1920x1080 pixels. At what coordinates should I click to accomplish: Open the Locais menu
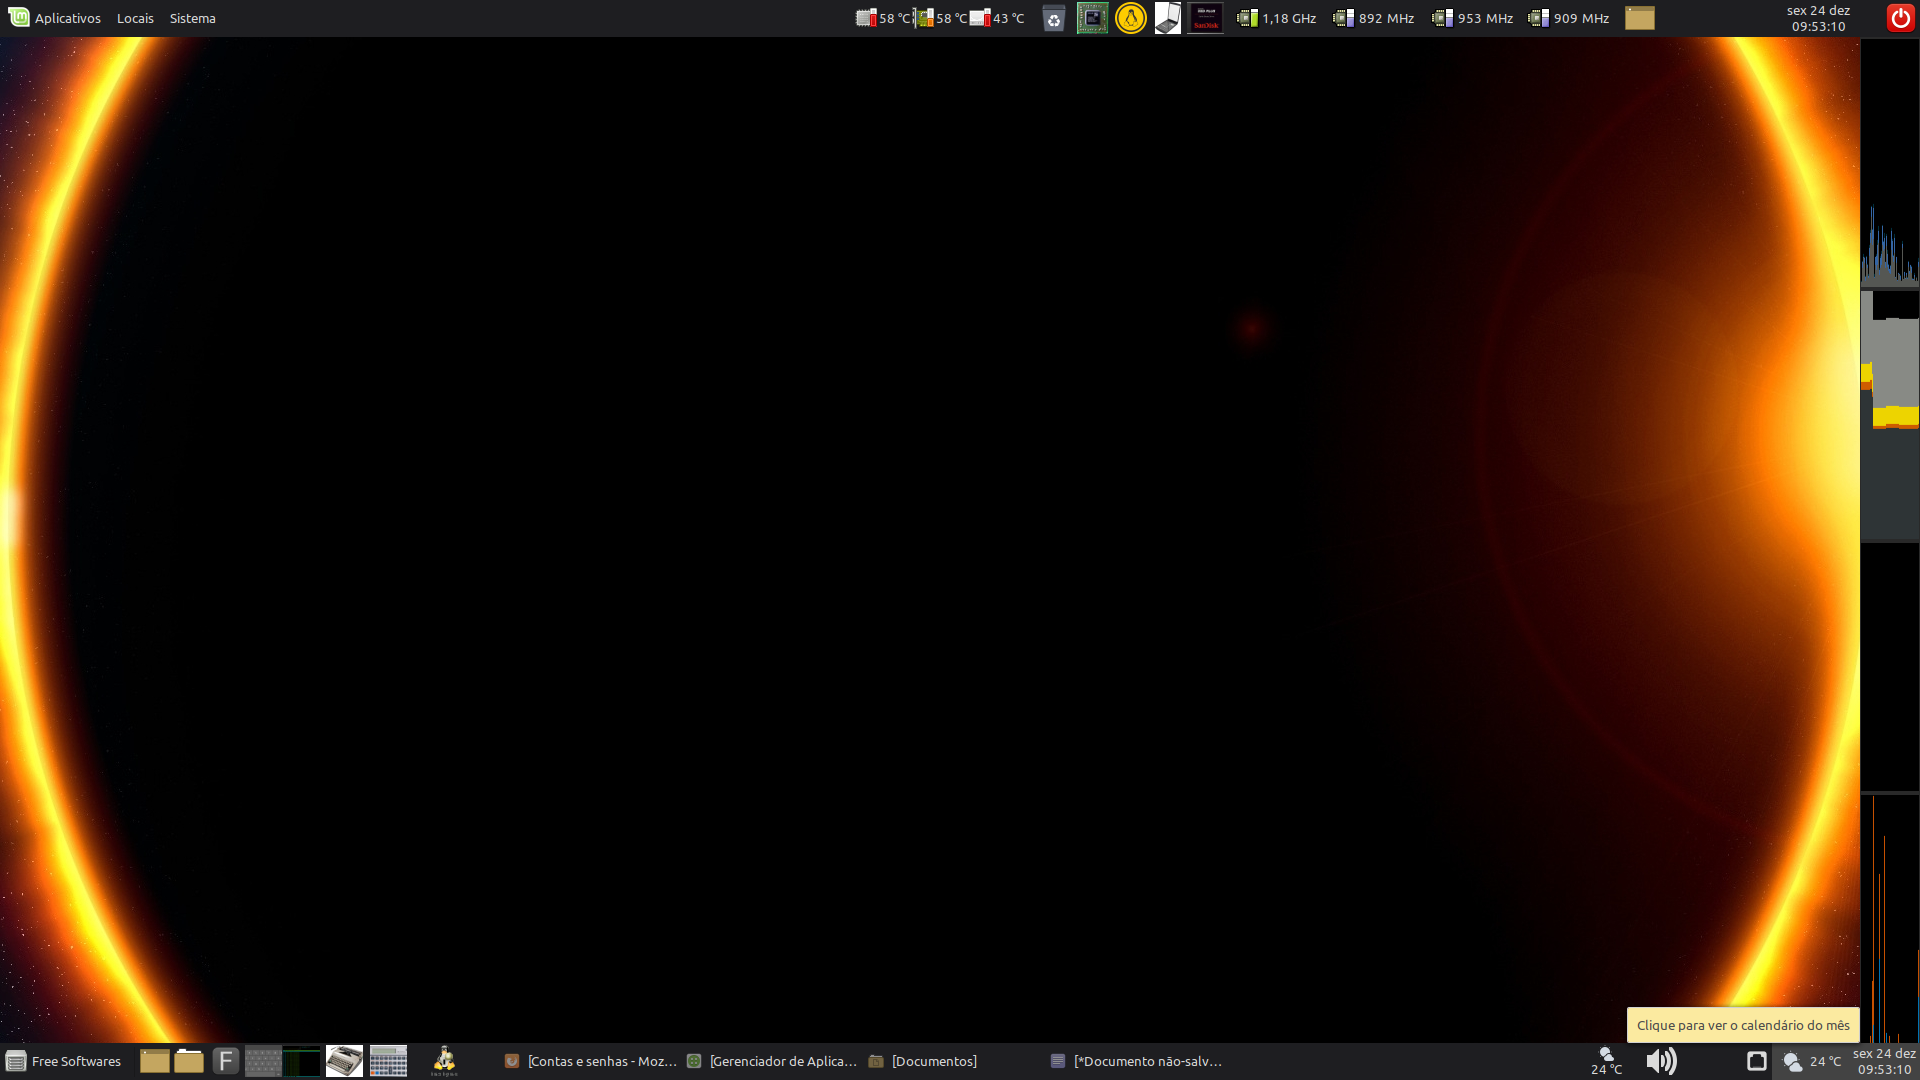(x=135, y=18)
